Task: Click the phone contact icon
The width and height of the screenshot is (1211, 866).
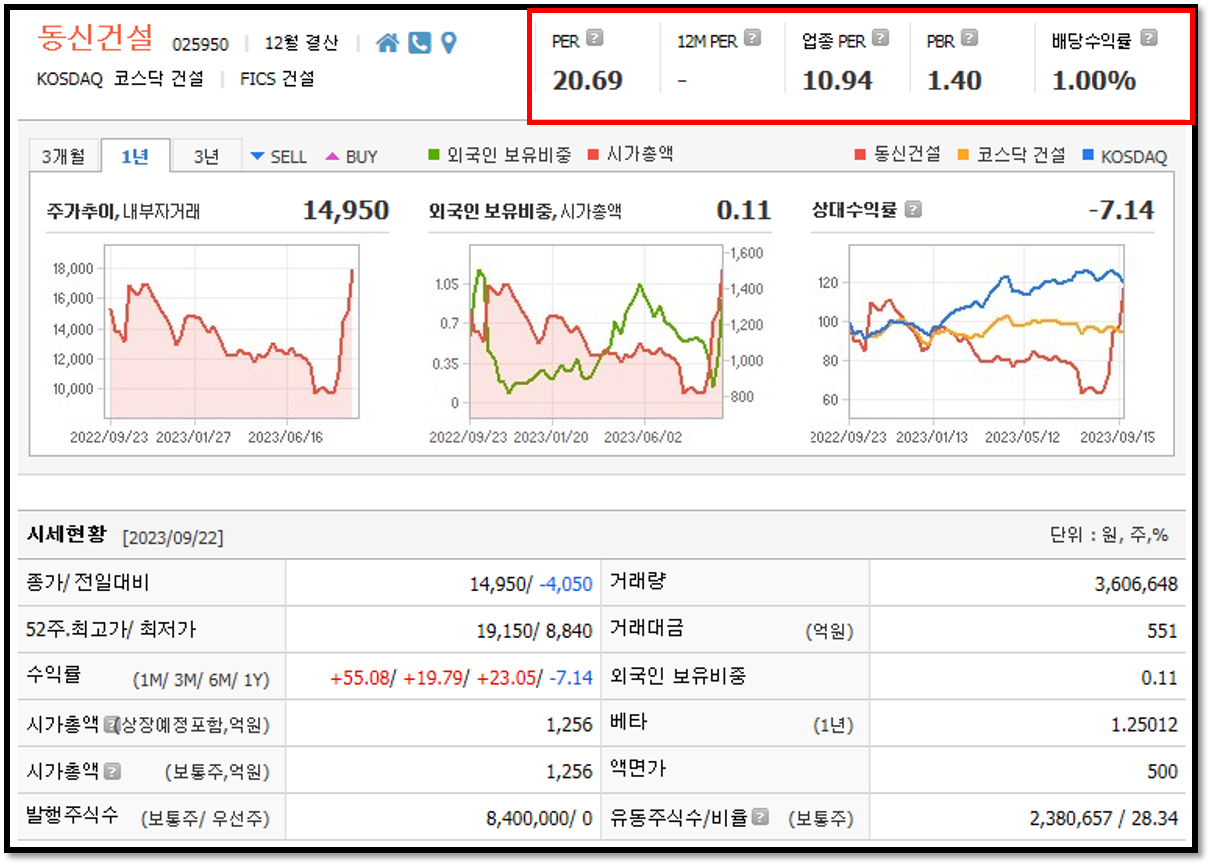Action: click(x=420, y=42)
